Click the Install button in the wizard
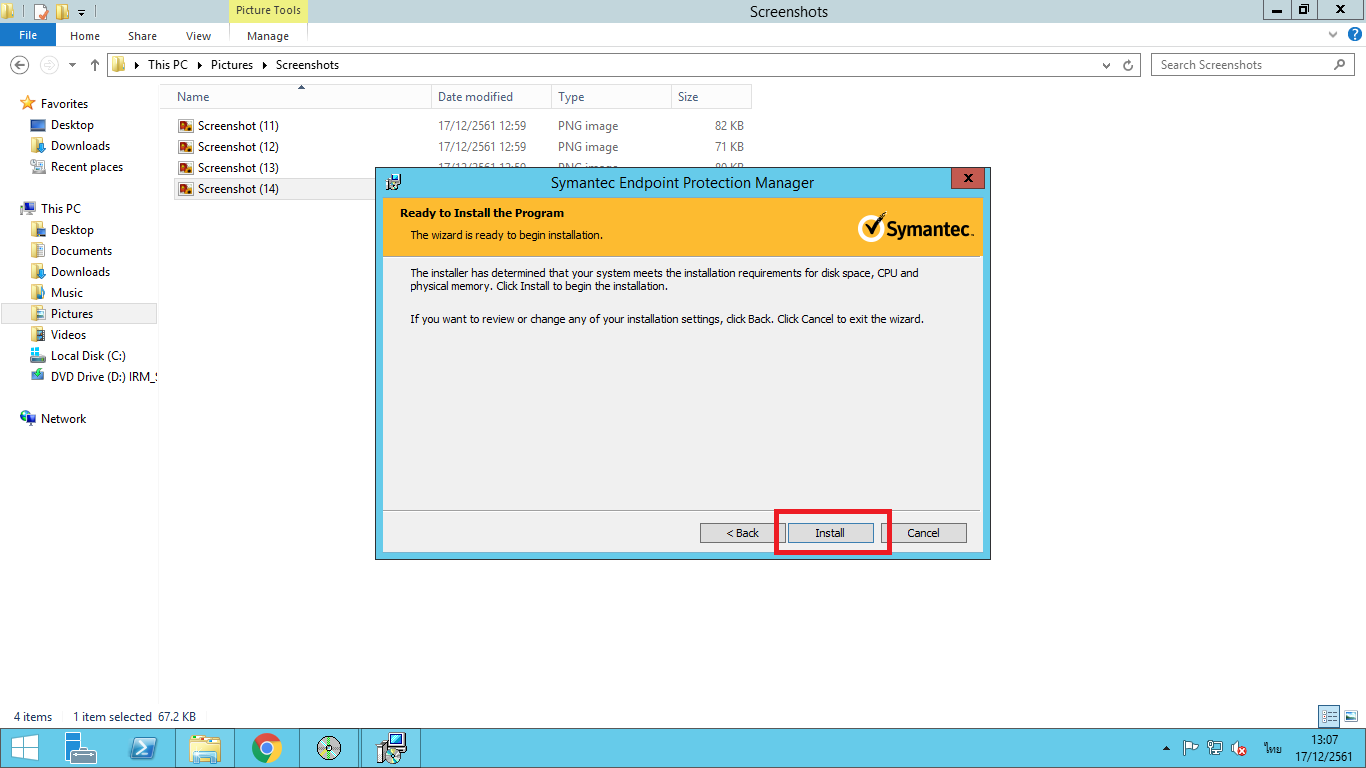The height and width of the screenshot is (768, 1366). pos(830,533)
